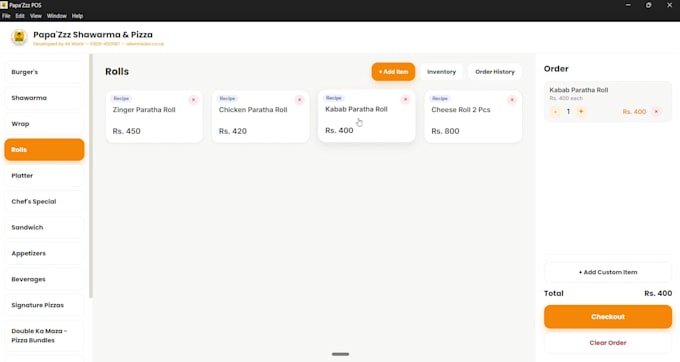The image size is (680, 362).
Task: Click the Recipe tag on Cheese Roll 2 Pcs
Action: coord(440,99)
